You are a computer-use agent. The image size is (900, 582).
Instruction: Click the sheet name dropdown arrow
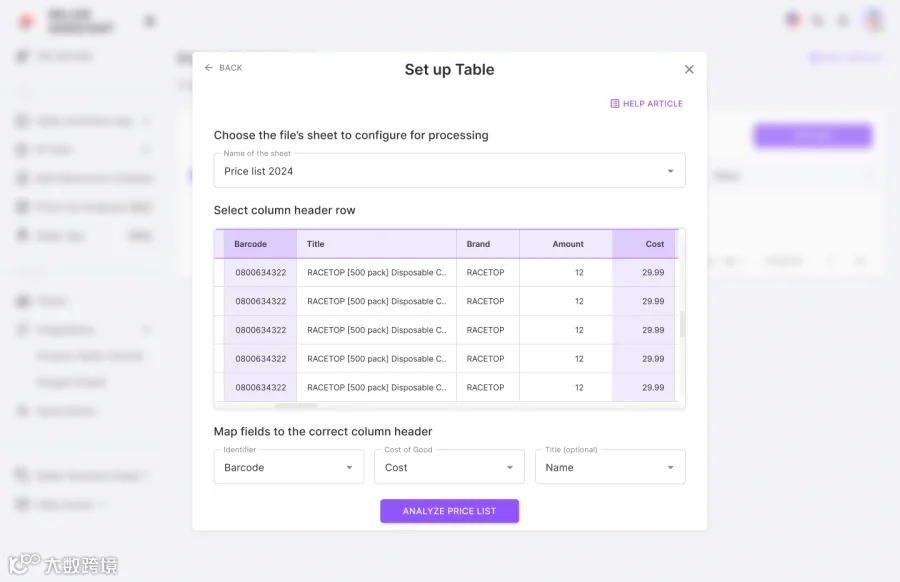(x=670, y=171)
